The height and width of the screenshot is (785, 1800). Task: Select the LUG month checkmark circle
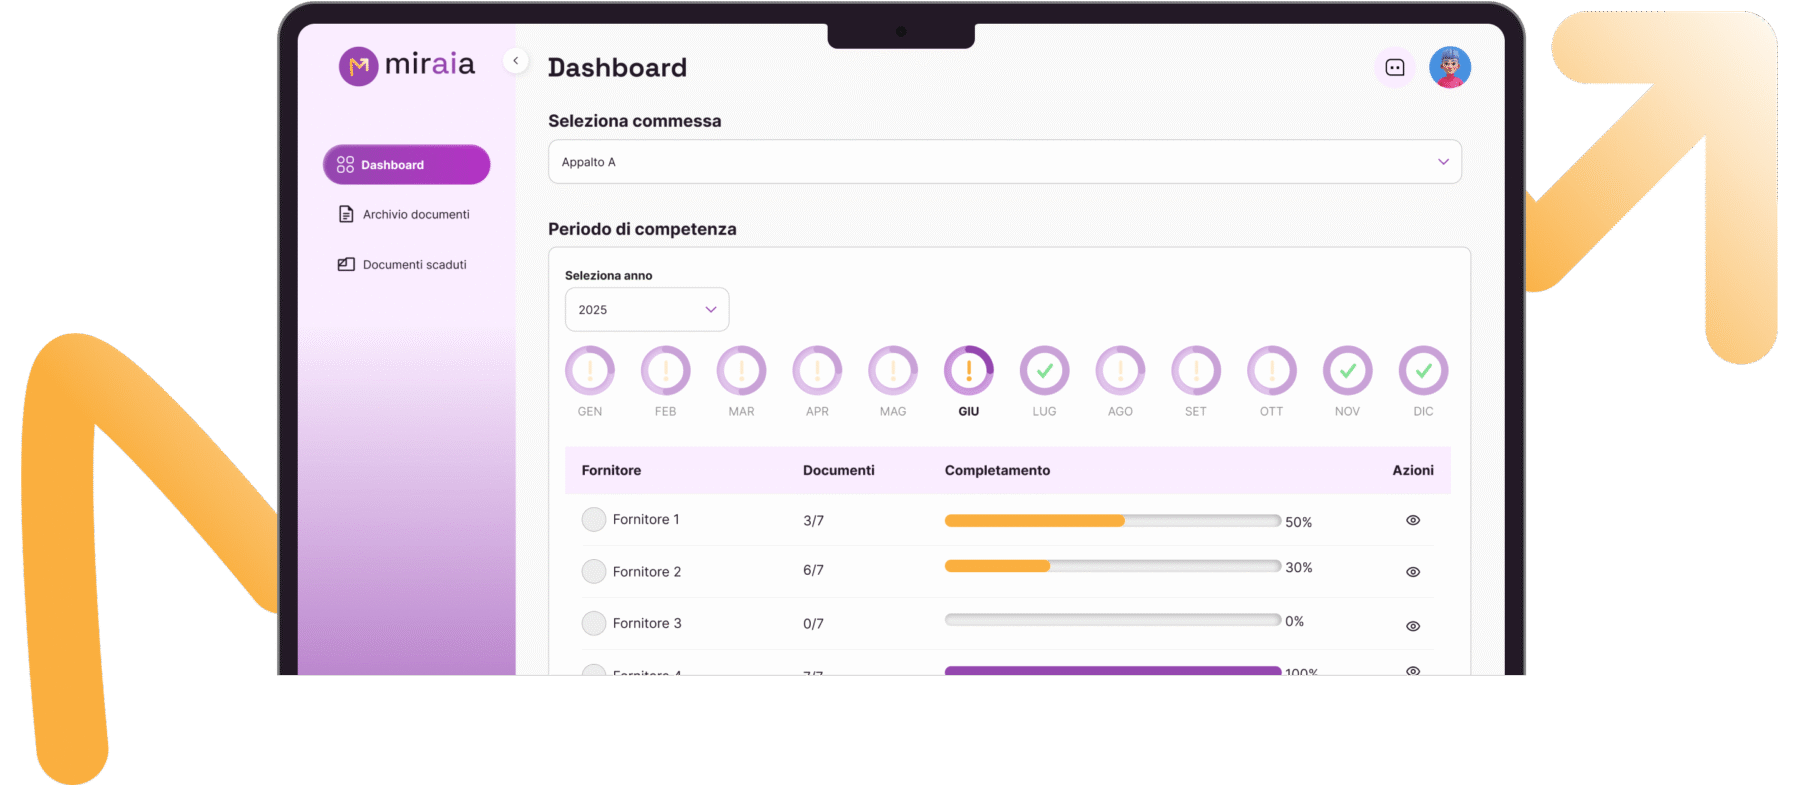(1044, 371)
